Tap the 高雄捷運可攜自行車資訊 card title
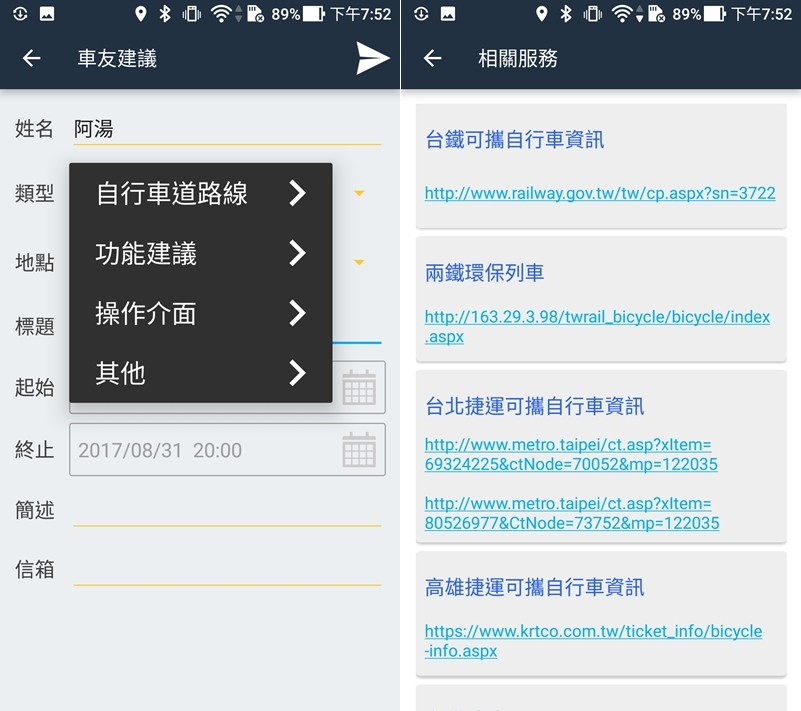This screenshot has width=801, height=711. 534,587
